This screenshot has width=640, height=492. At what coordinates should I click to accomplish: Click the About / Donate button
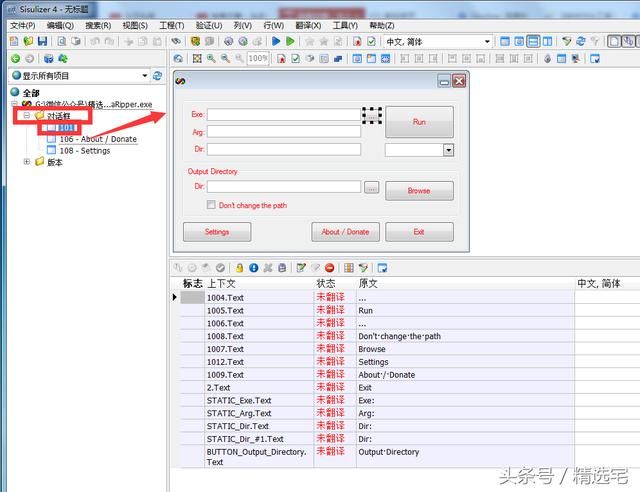(x=345, y=232)
